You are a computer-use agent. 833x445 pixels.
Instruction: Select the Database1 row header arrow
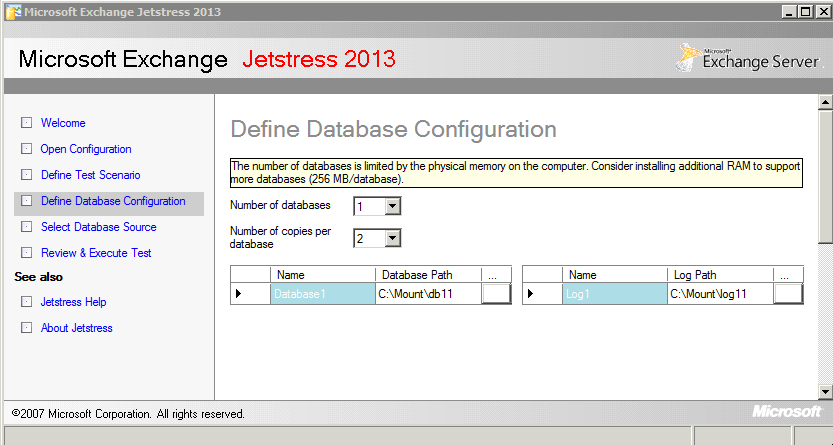[x=239, y=294]
